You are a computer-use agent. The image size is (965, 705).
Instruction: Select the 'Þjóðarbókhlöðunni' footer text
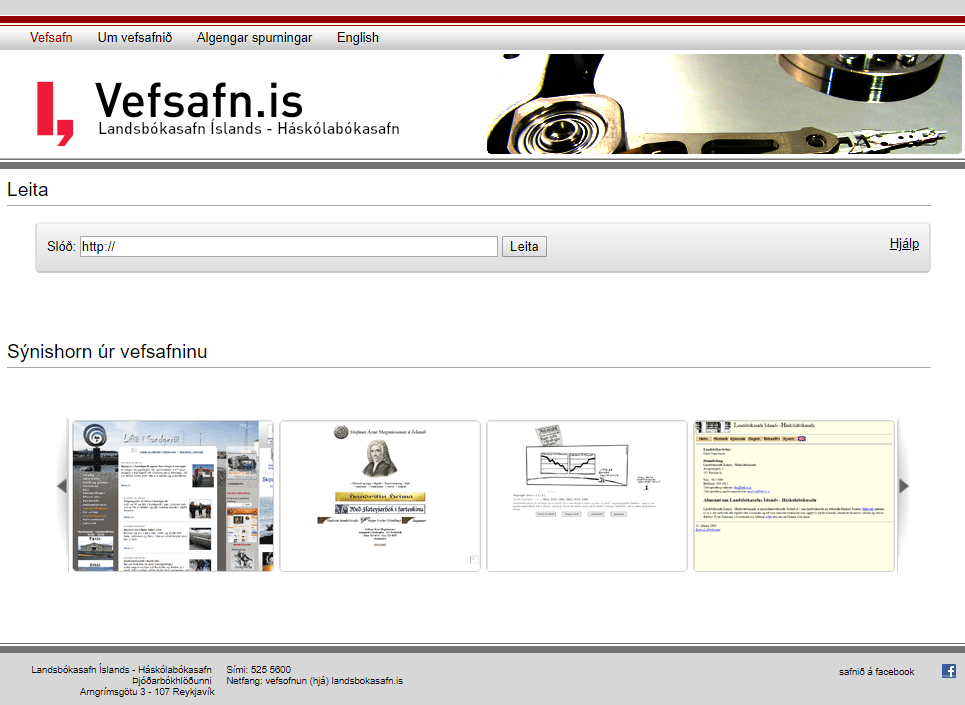172,680
